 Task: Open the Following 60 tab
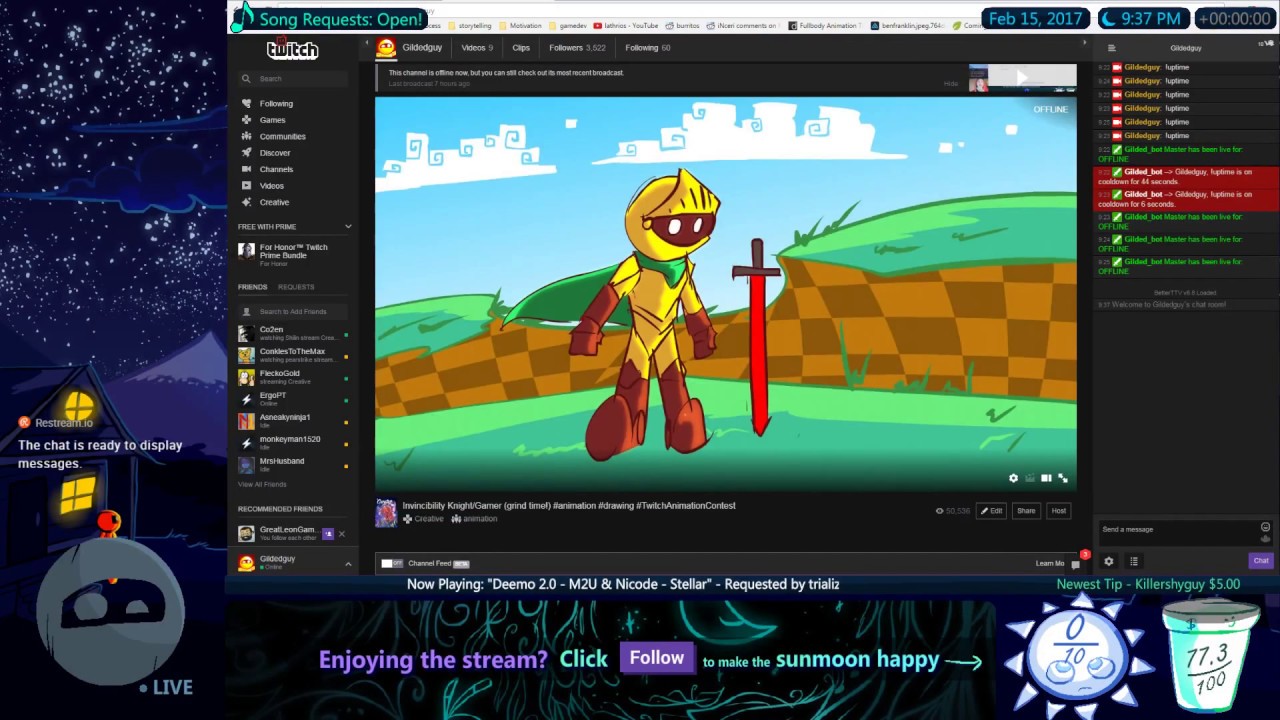(x=648, y=48)
